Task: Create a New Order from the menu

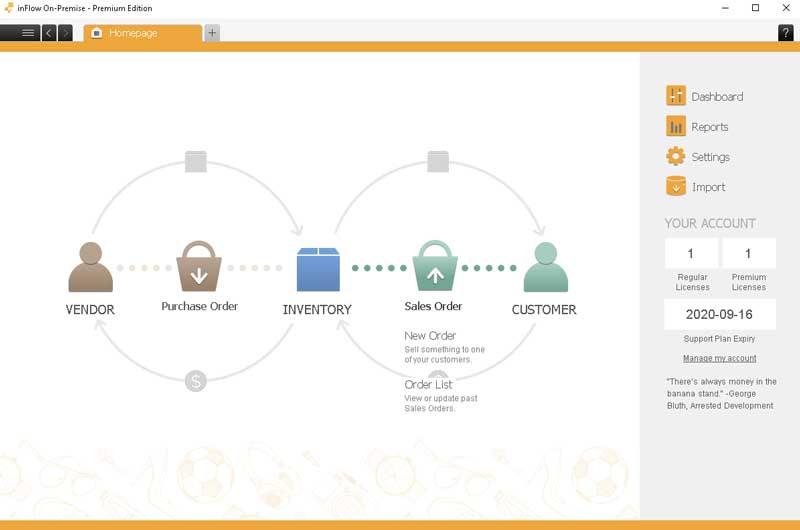Action: click(430, 336)
